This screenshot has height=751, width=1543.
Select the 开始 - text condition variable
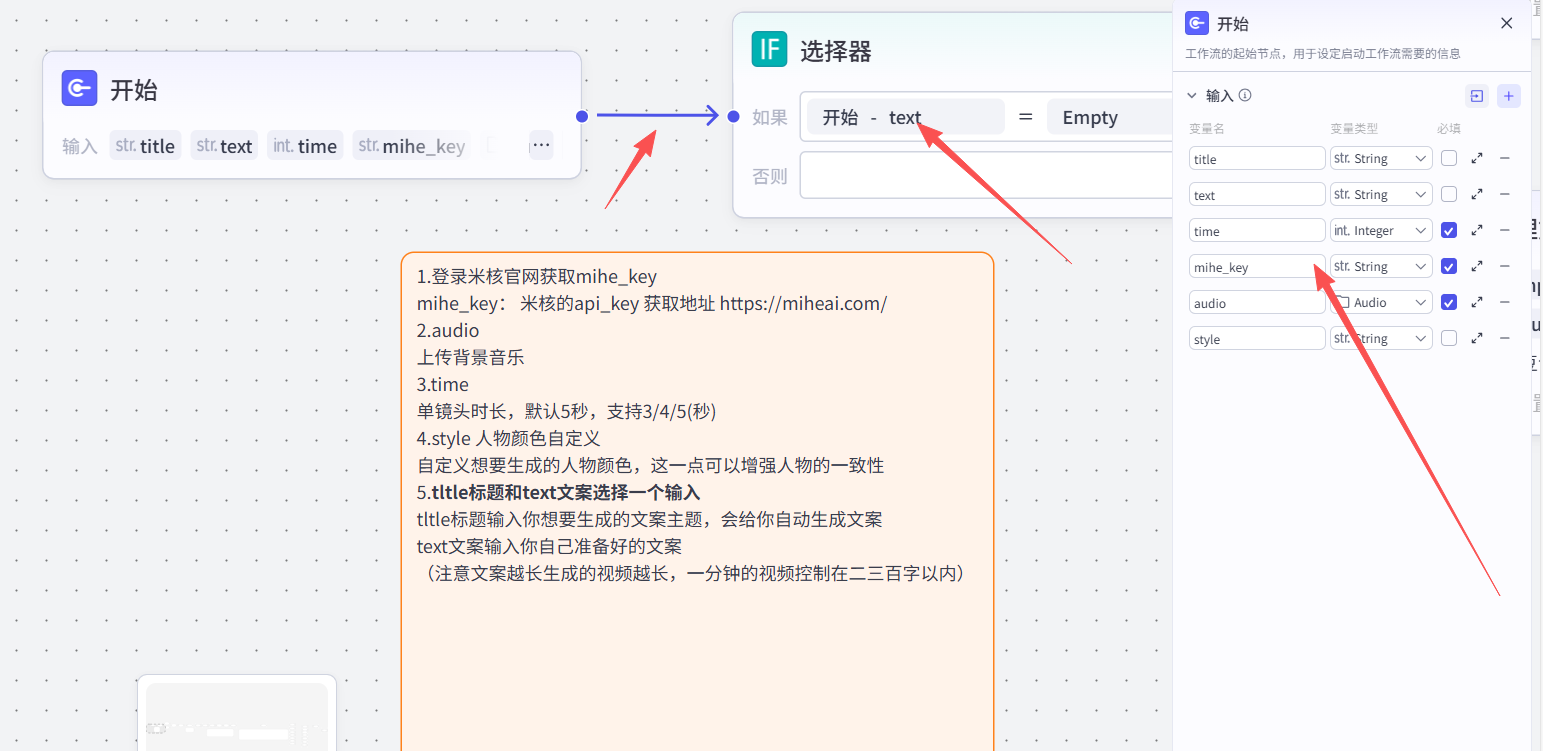pos(904,117)
